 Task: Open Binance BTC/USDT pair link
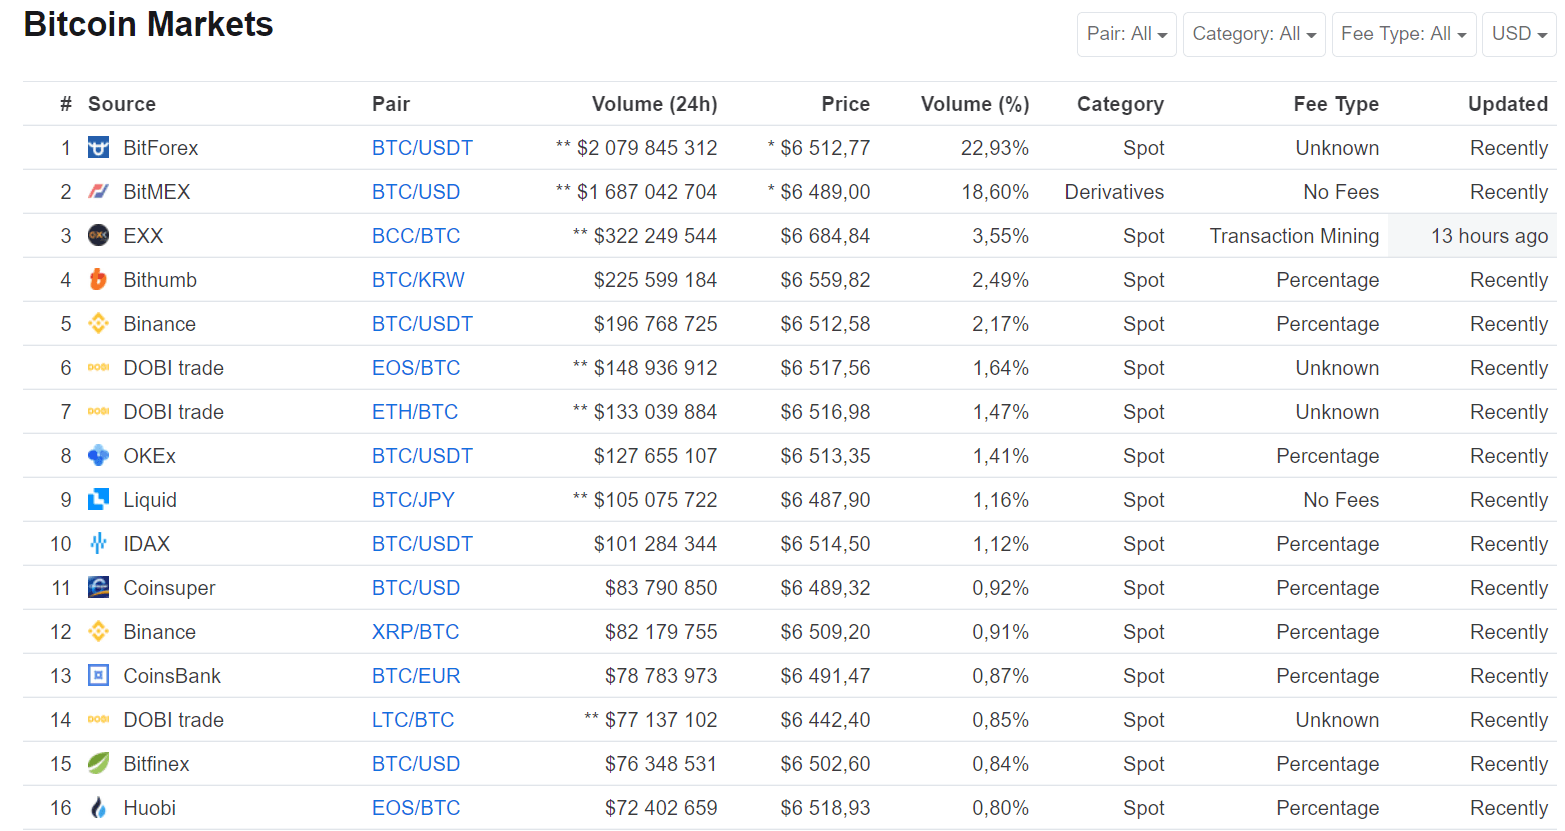(x=422, y=324)
